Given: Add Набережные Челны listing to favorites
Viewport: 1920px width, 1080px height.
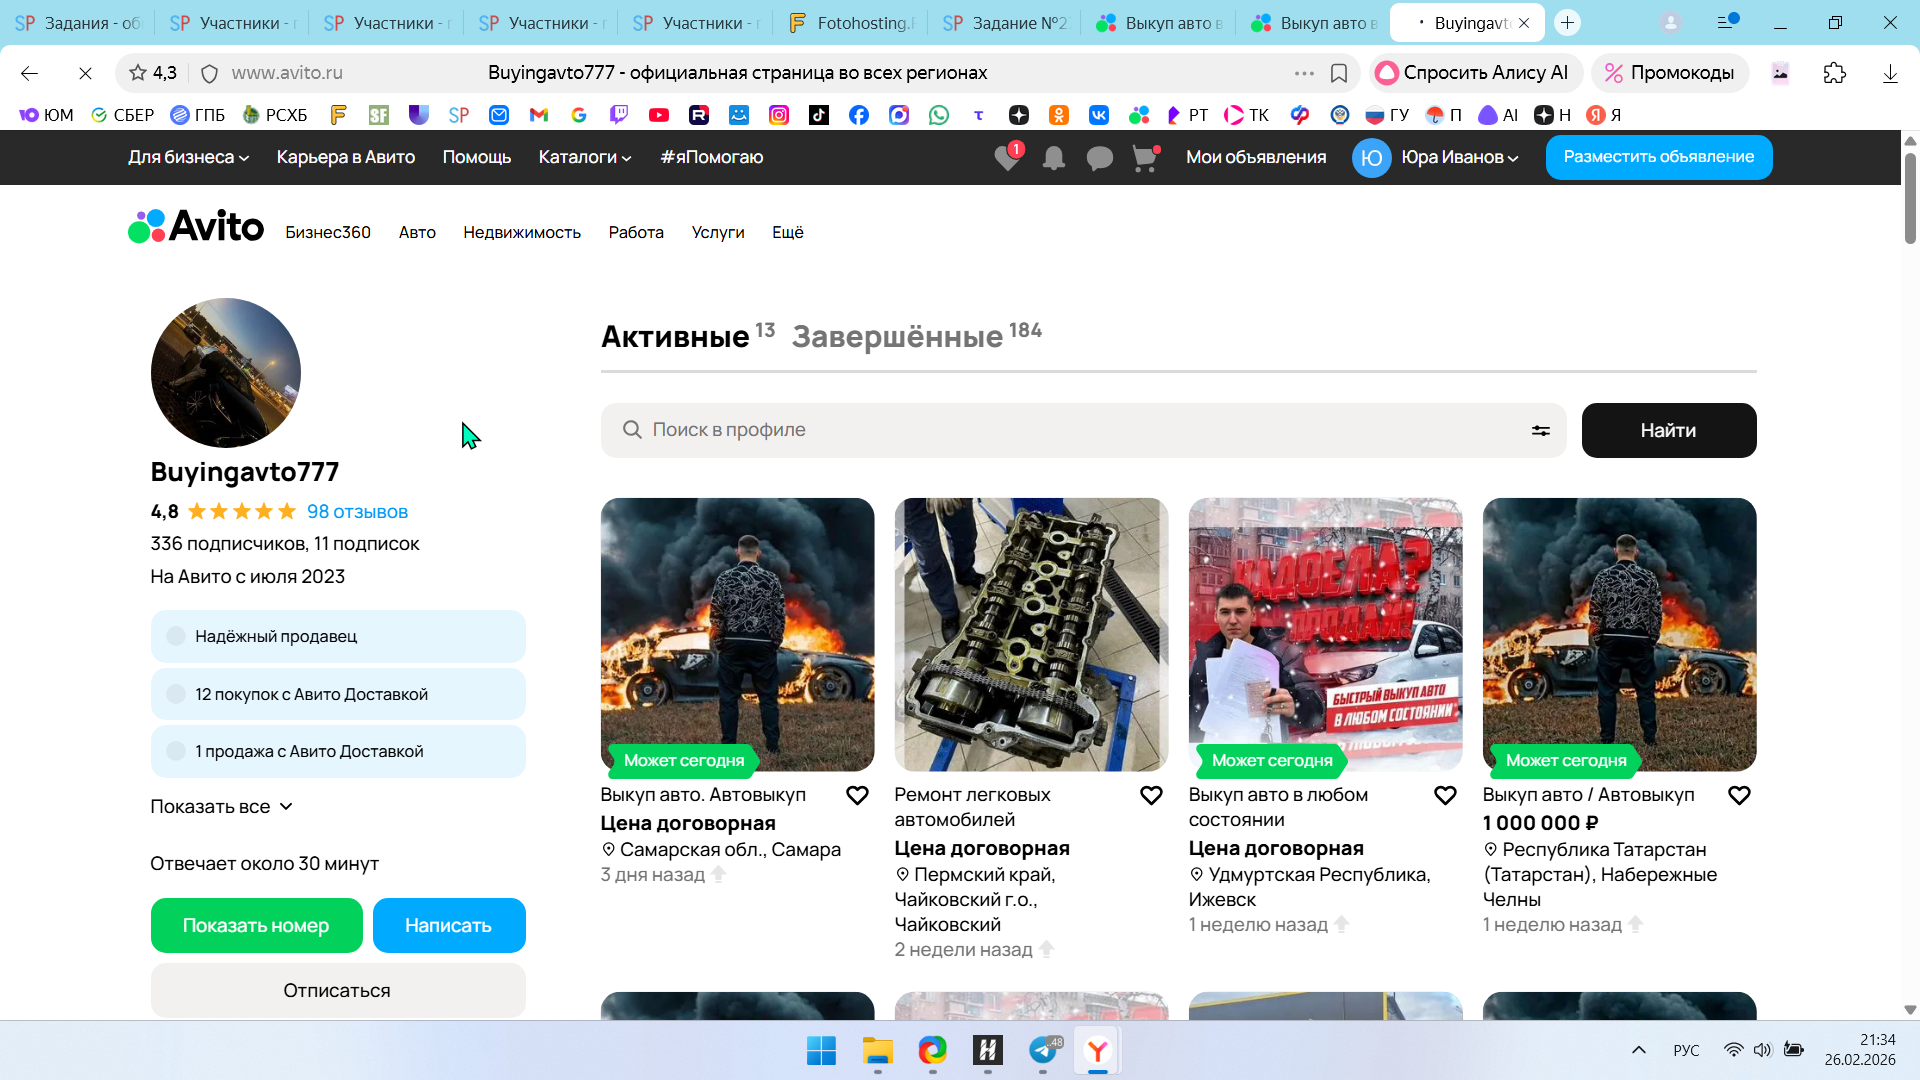Looking at the screenshot, I should 1739,795.
